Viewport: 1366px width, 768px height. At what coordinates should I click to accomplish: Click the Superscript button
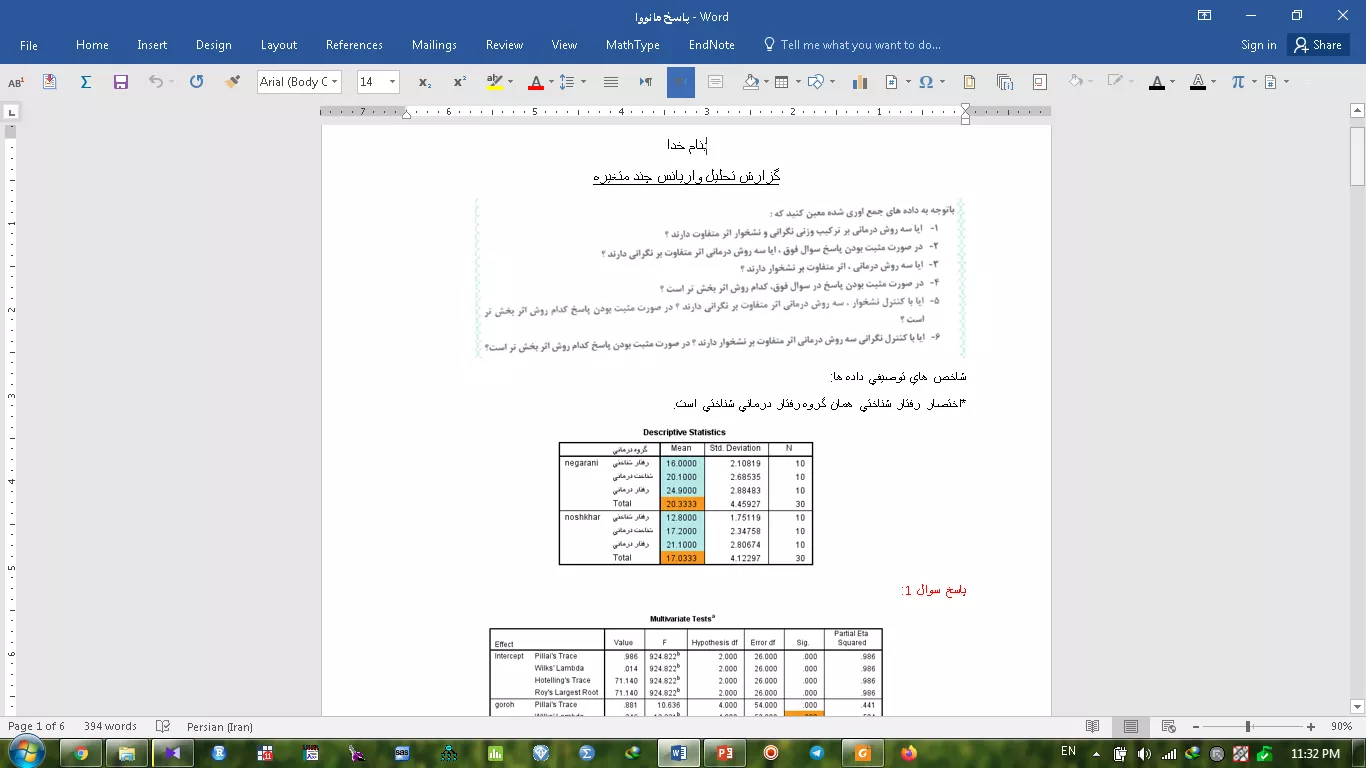459,82
